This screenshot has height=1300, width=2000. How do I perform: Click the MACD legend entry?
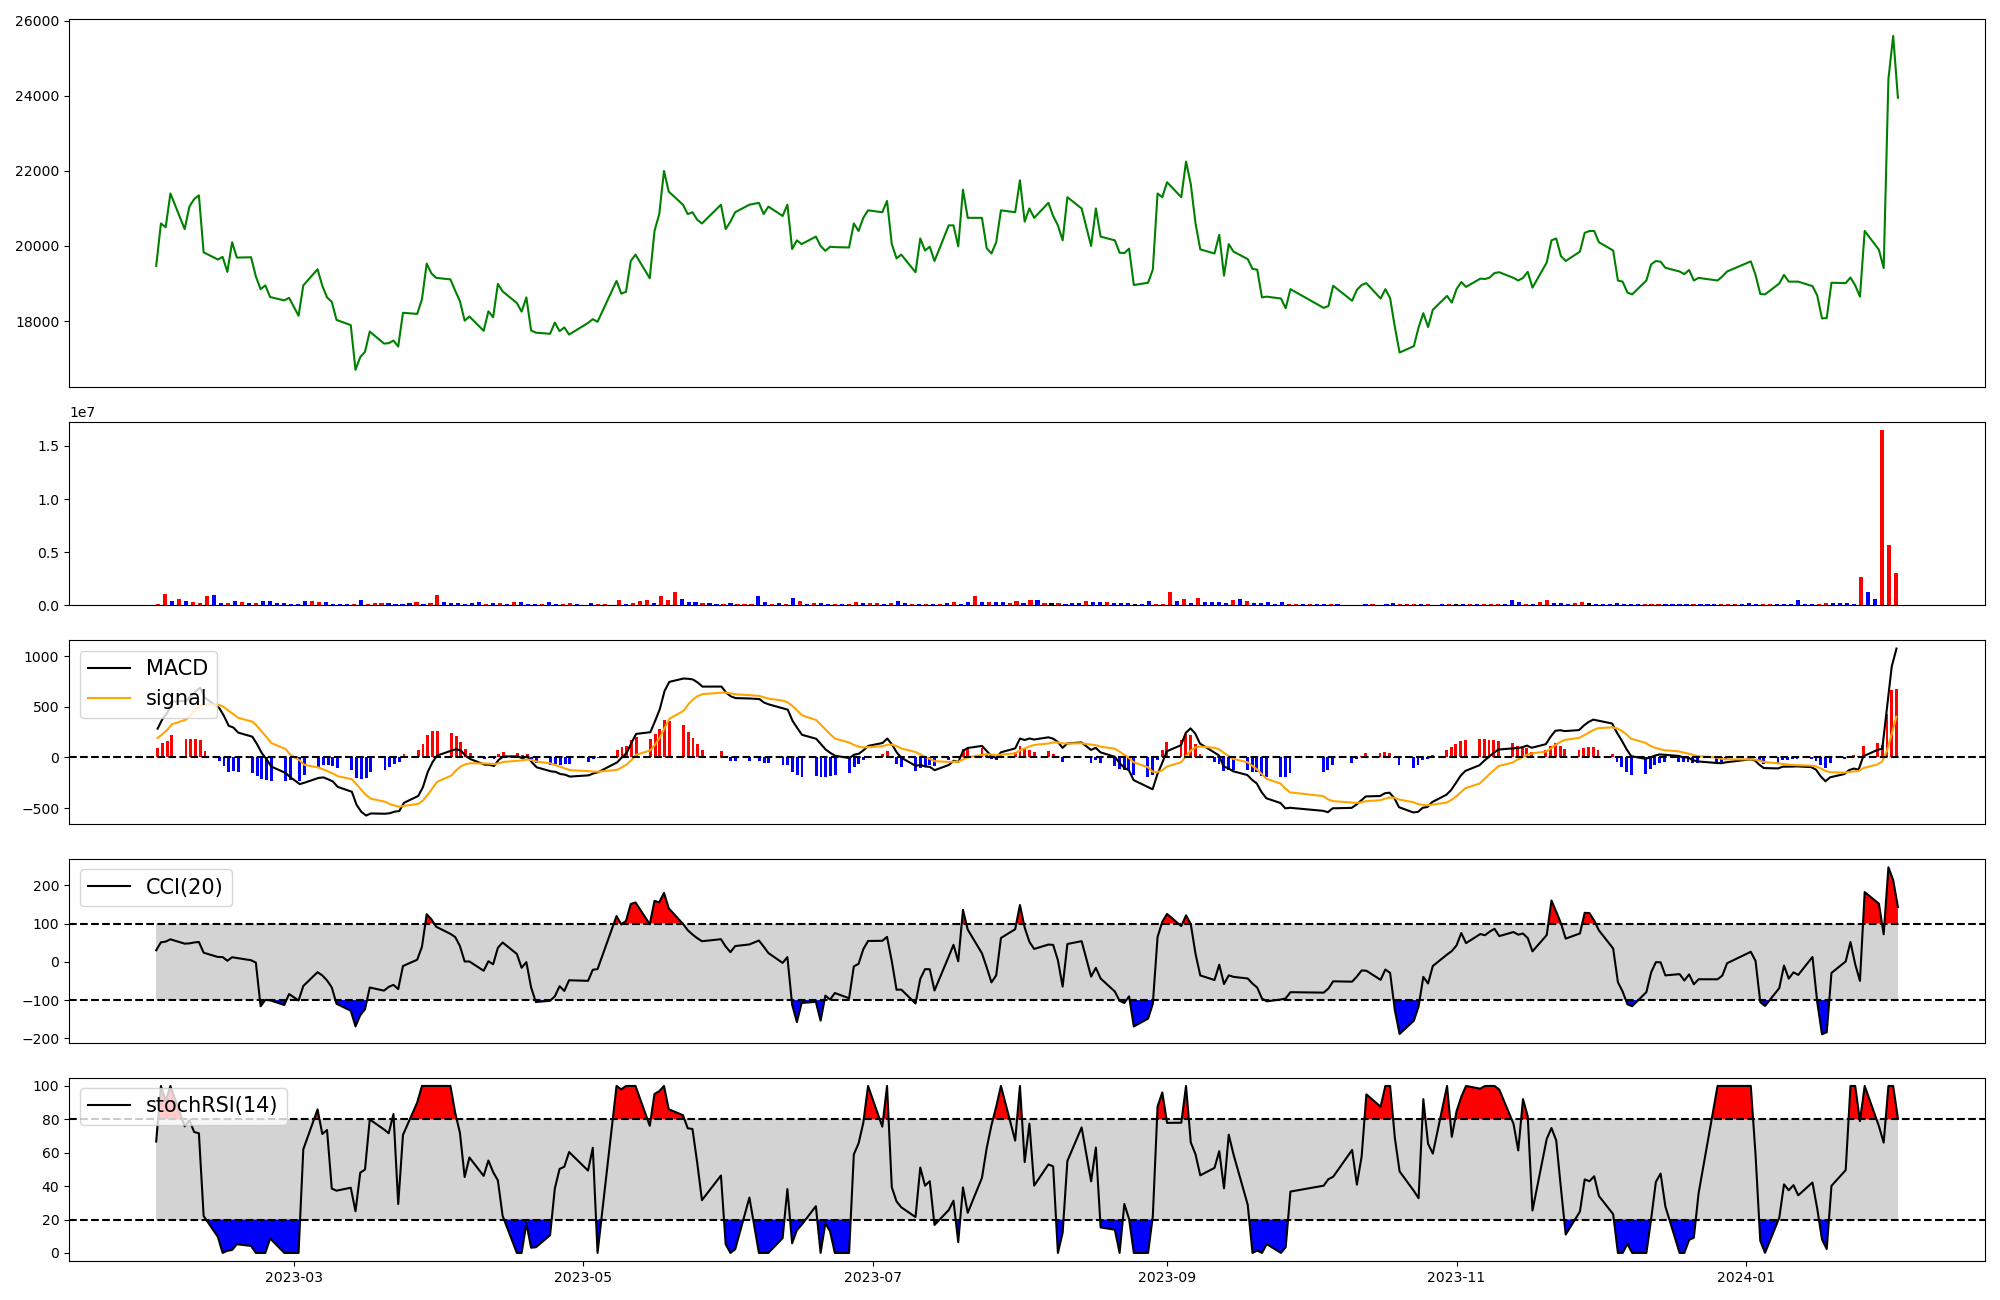(176, 668)
